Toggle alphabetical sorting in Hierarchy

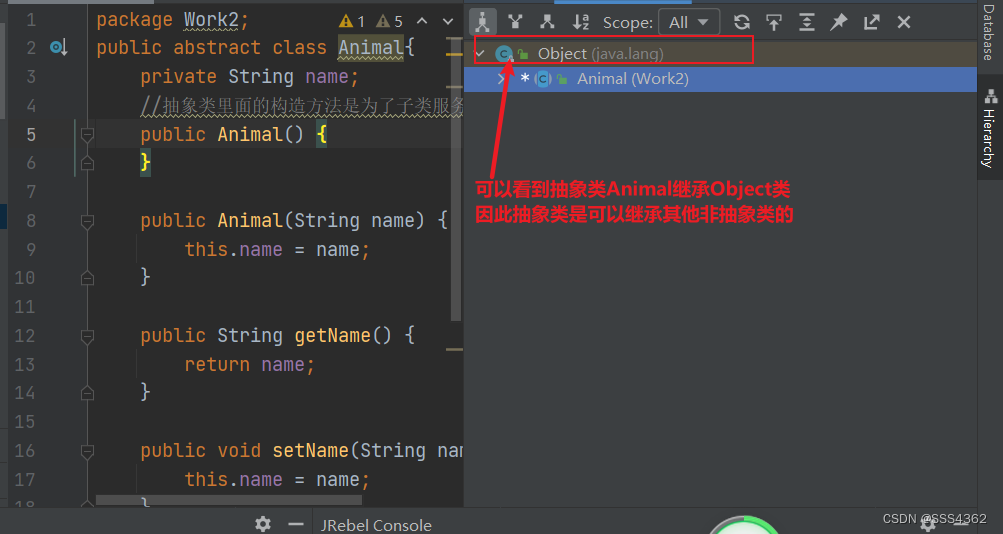point(580,22)
